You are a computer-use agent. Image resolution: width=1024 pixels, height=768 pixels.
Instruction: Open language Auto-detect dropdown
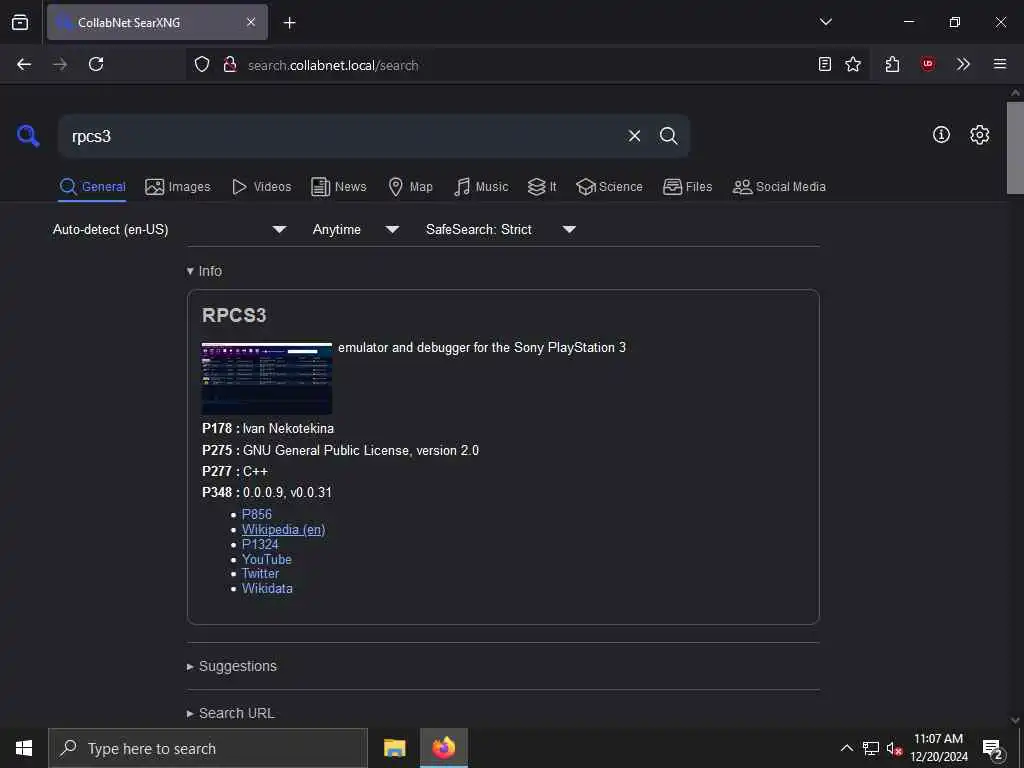(x=169, y=229)
